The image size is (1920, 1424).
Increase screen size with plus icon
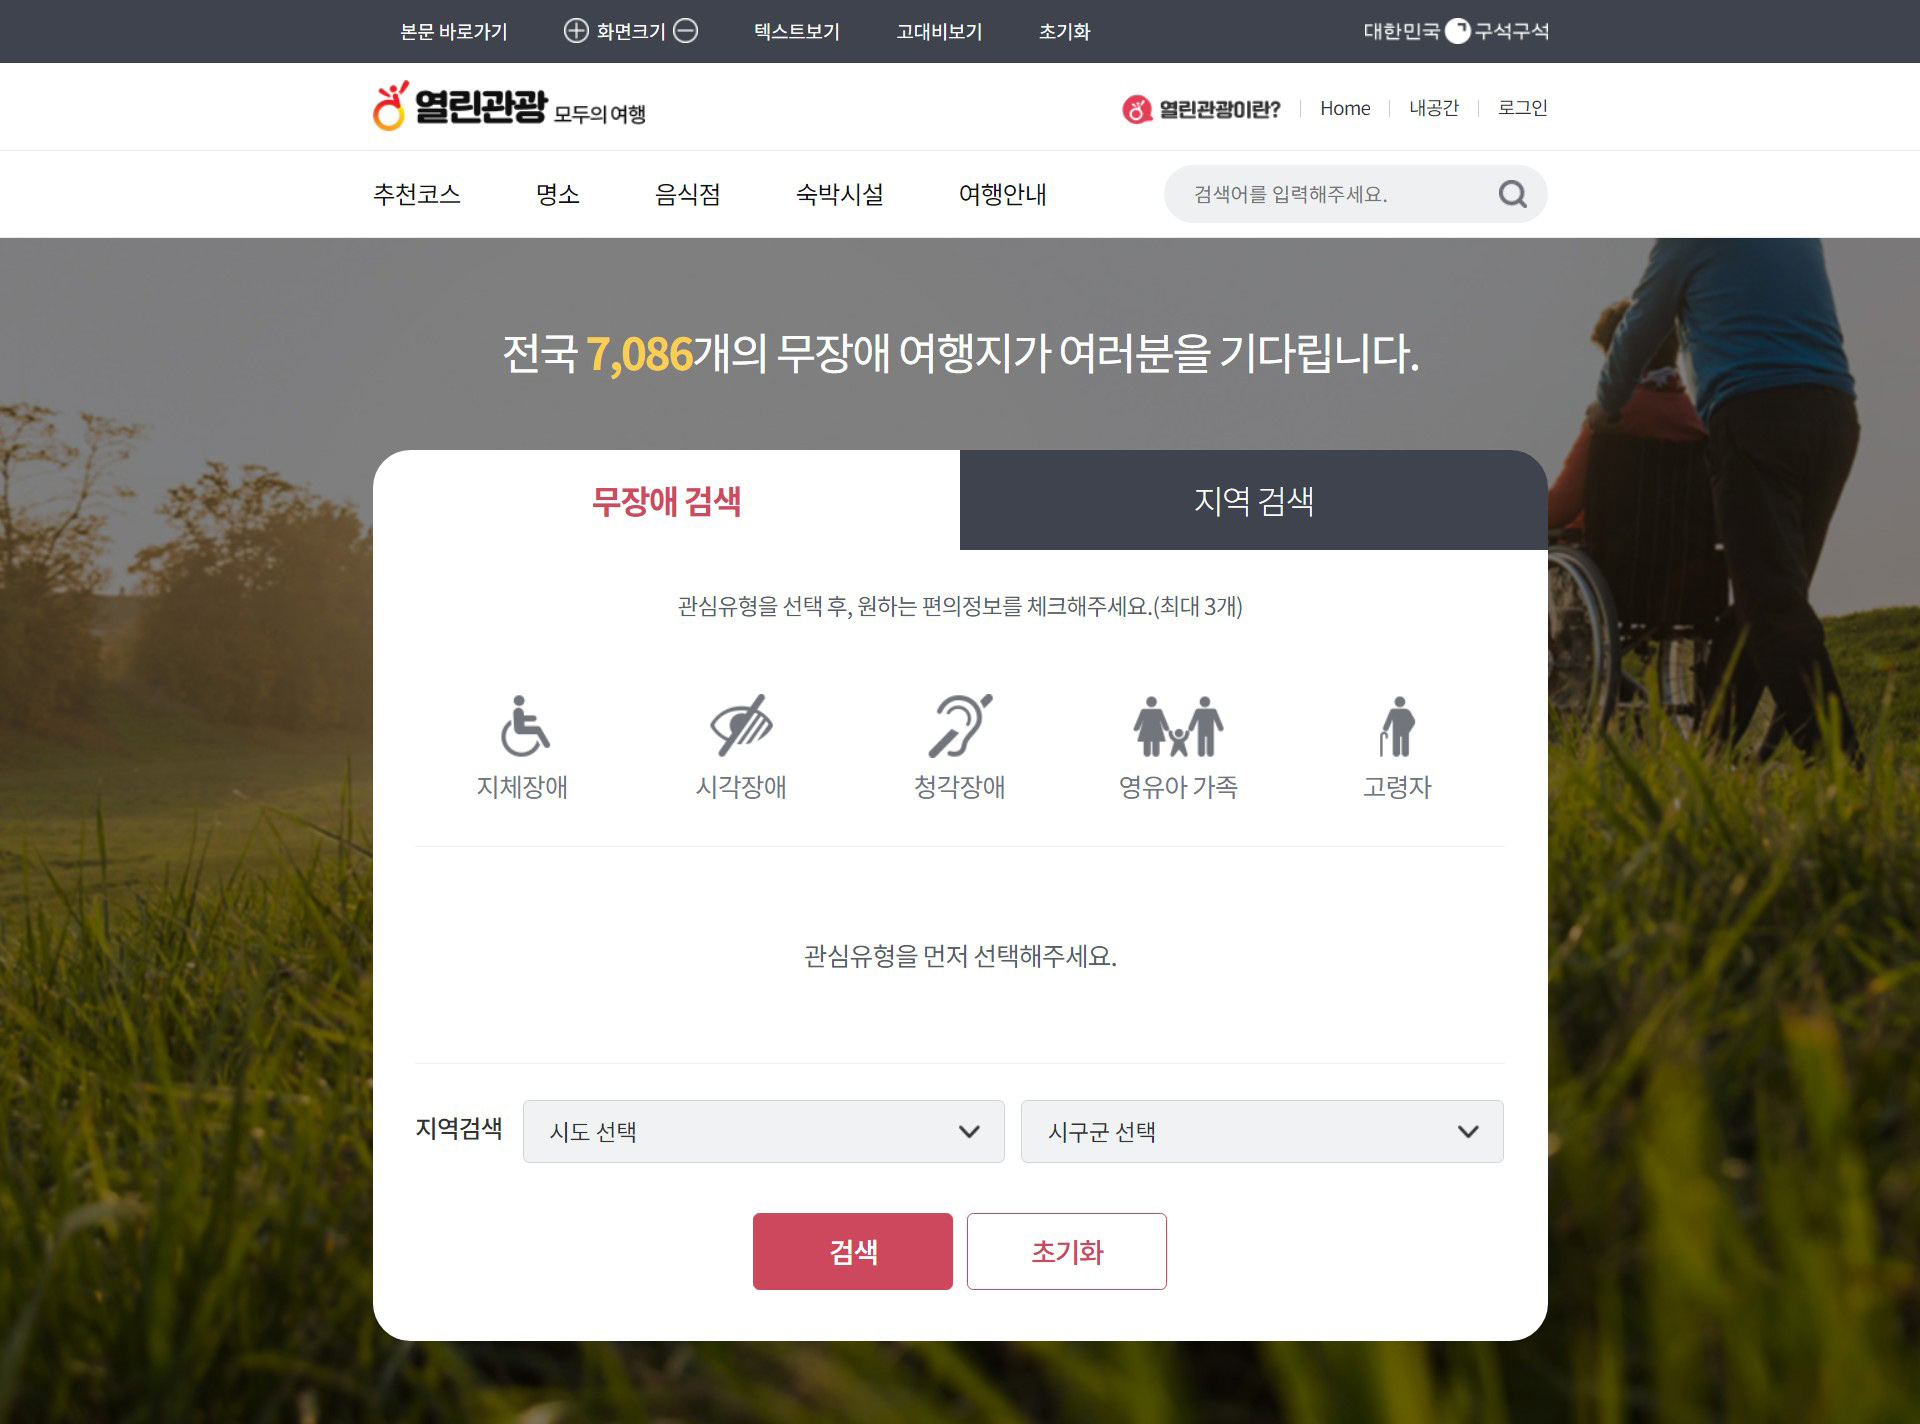(x=576, y=31)
